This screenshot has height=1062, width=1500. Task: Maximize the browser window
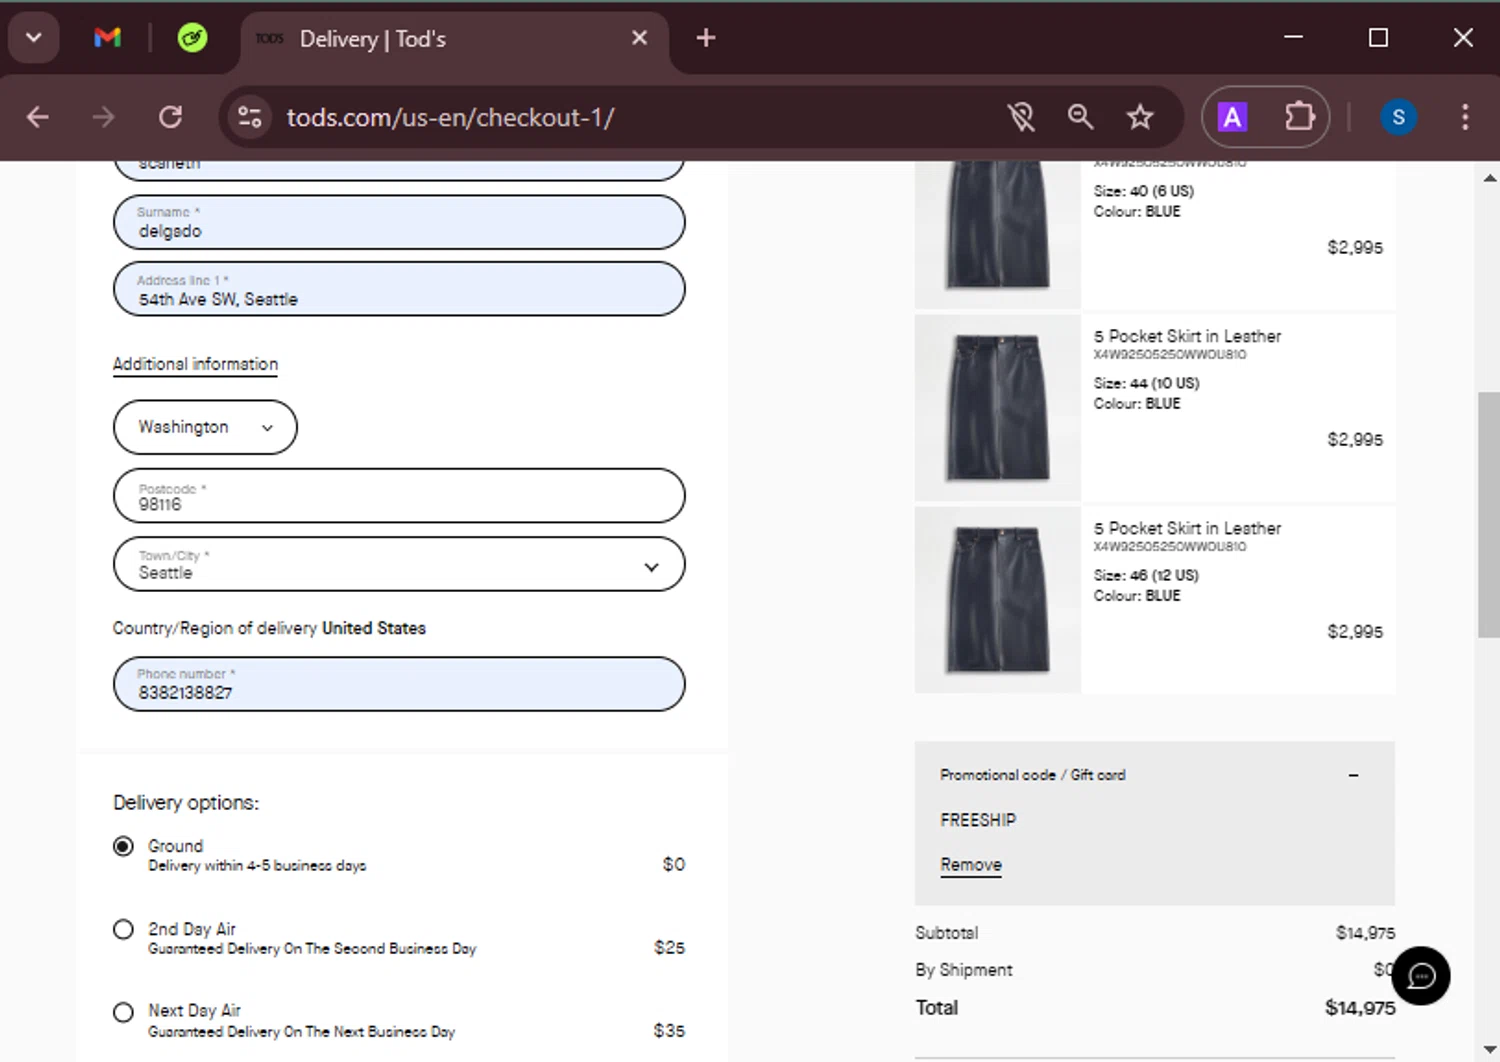pyautogui.click(x=1378, y=38)
